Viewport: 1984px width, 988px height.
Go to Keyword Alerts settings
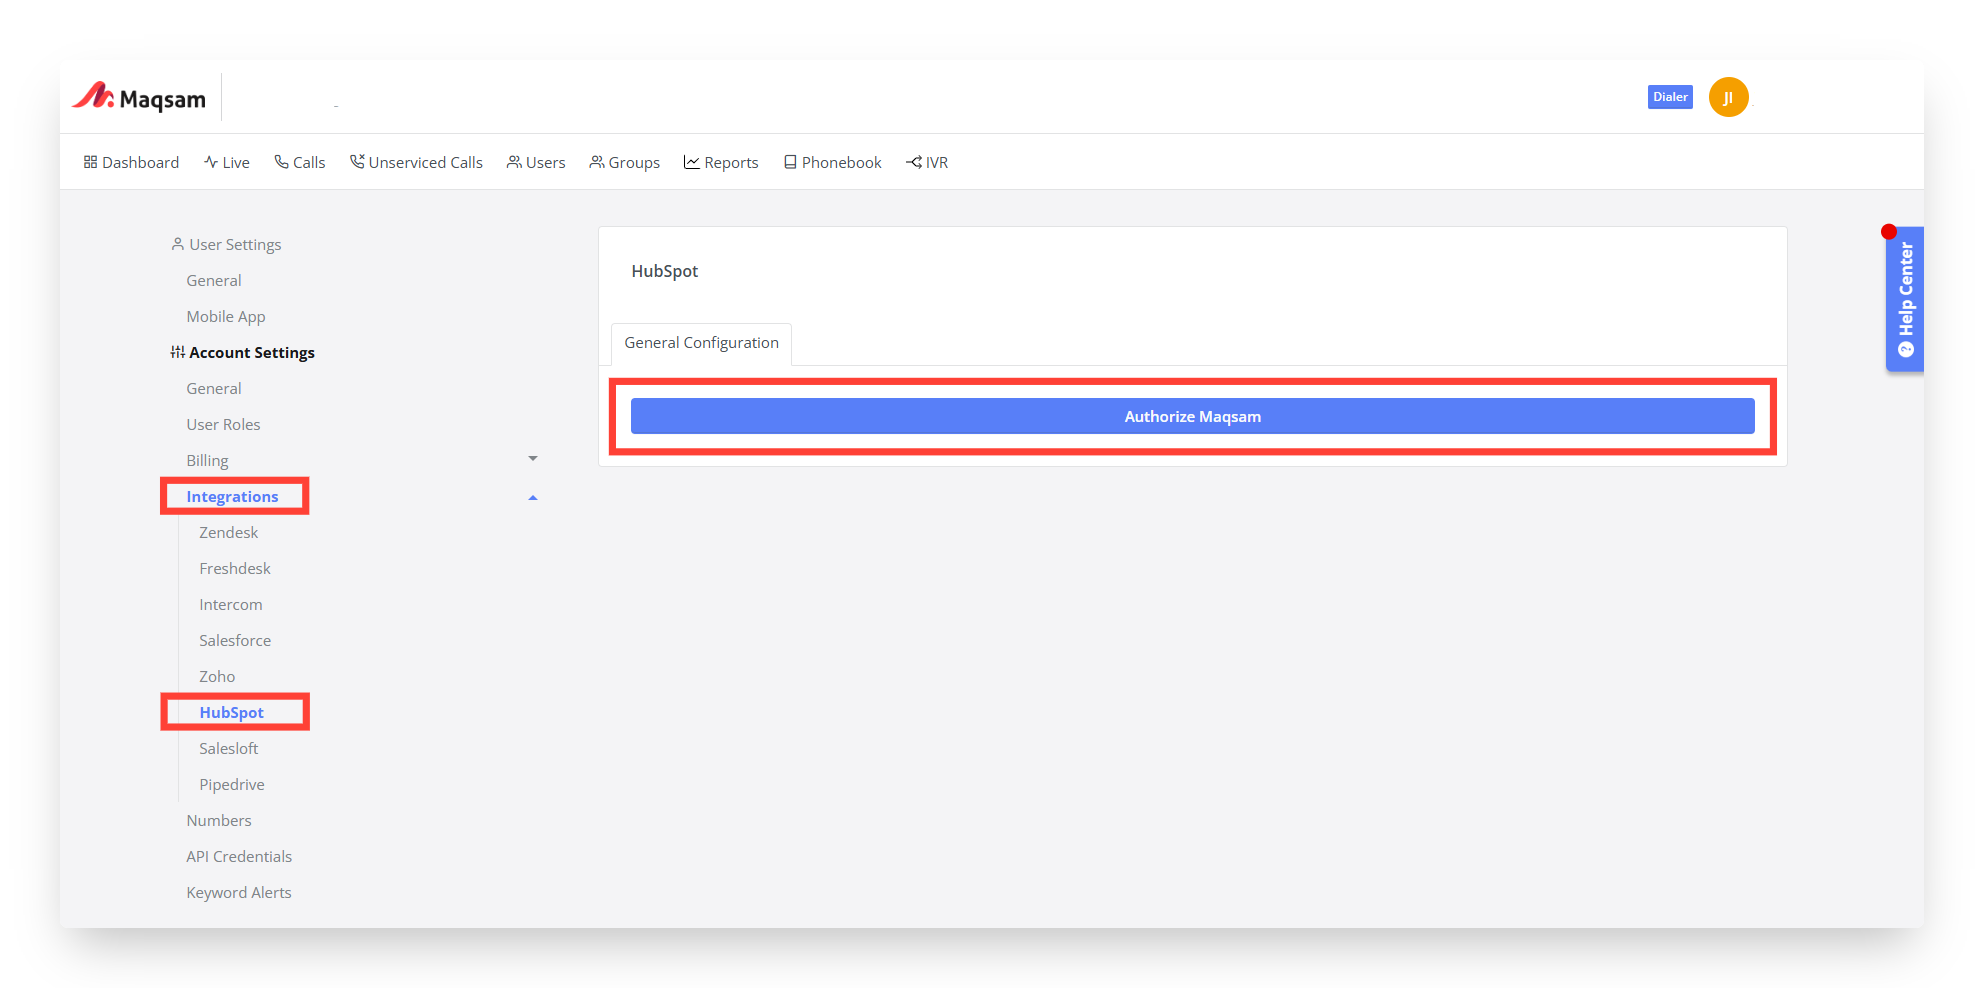coord(239,893)
